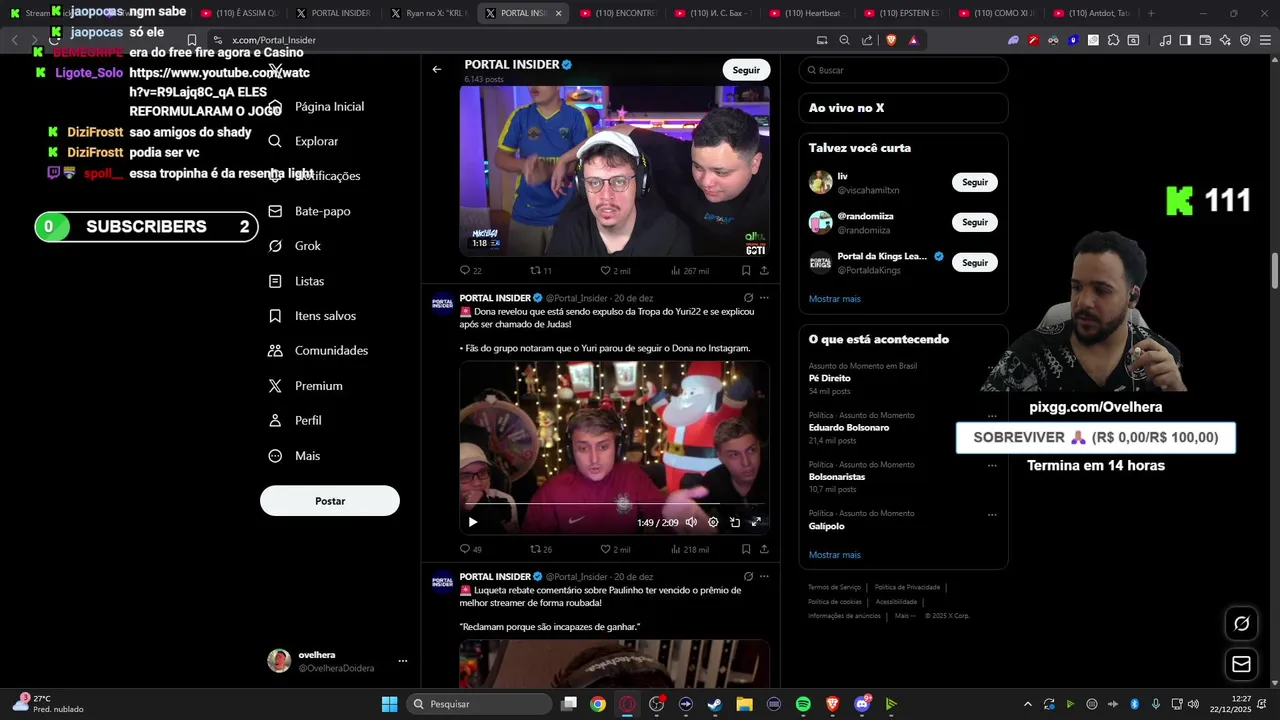Image resolution: width=1280 pixels, height=720 pixels.
Task: Bookmark the Dona post
Action: [746, 549]
